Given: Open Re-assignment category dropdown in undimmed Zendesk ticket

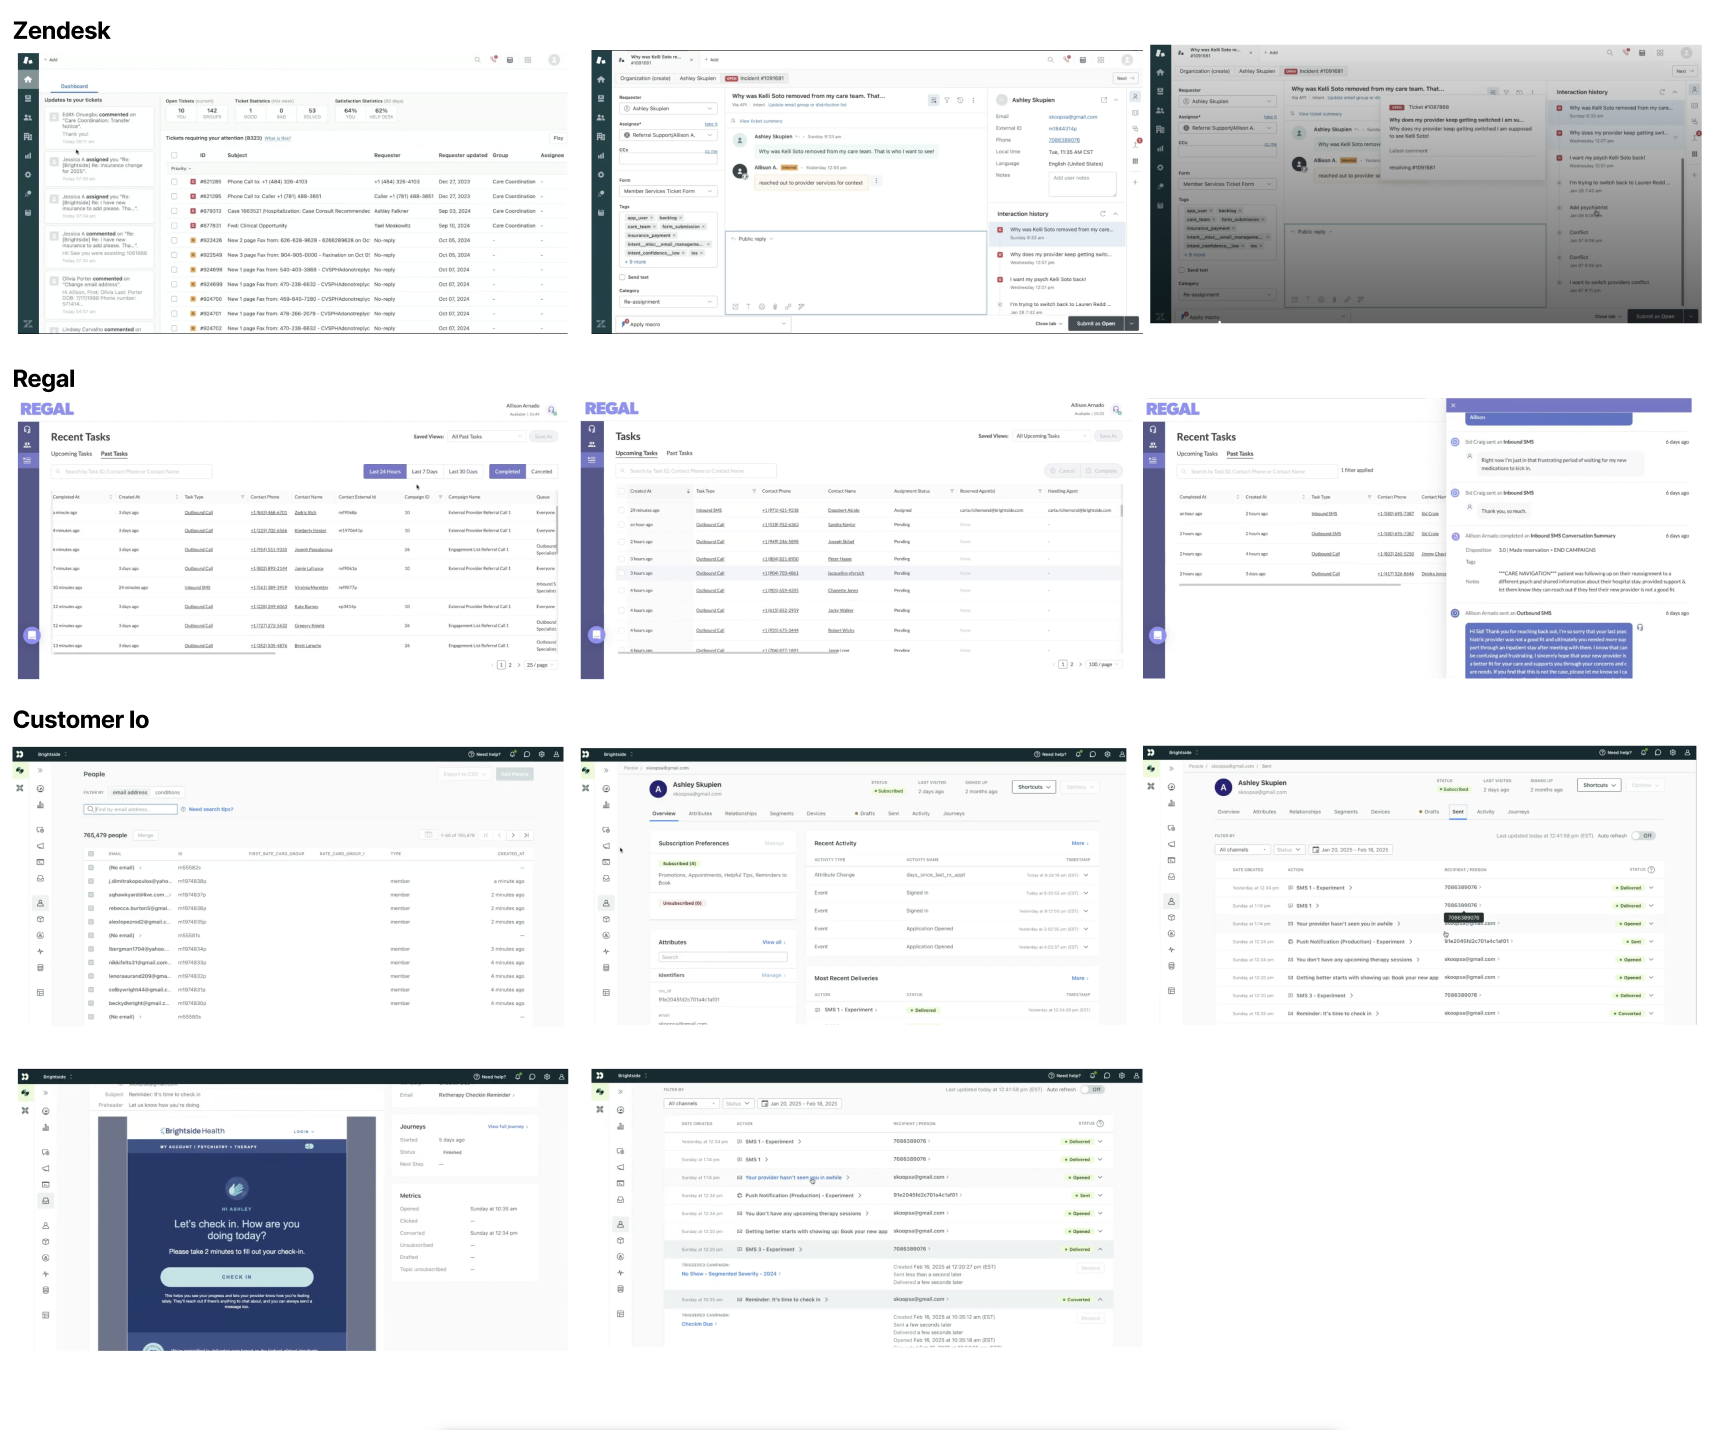Looking at the screenshot, I should 668,301.
